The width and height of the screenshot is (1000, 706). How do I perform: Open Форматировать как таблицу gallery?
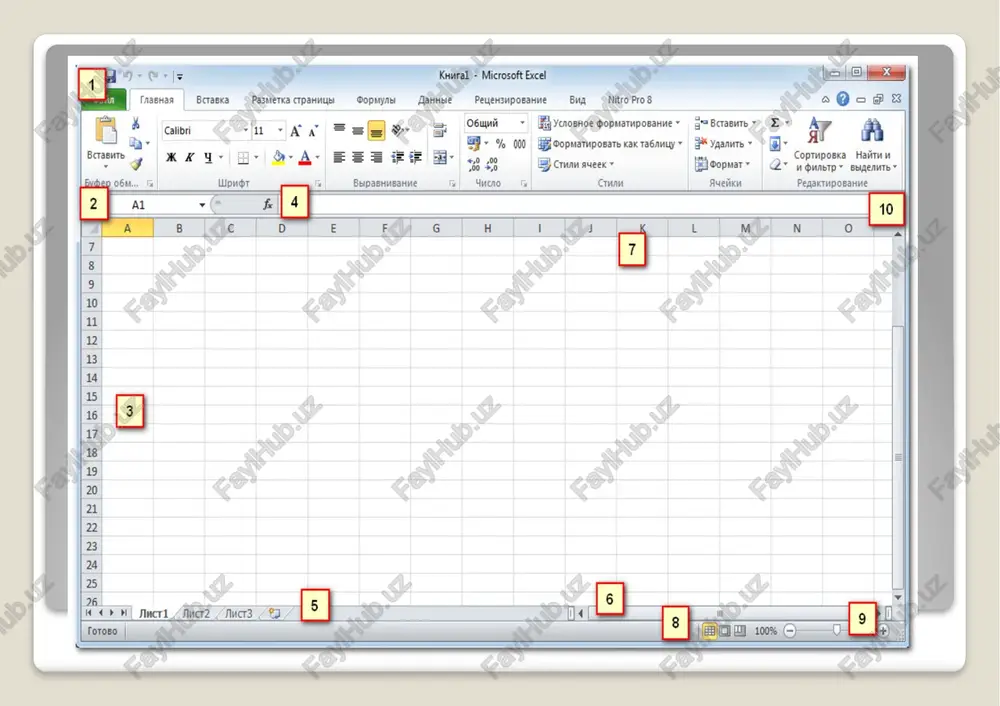(x=610, y=143)
